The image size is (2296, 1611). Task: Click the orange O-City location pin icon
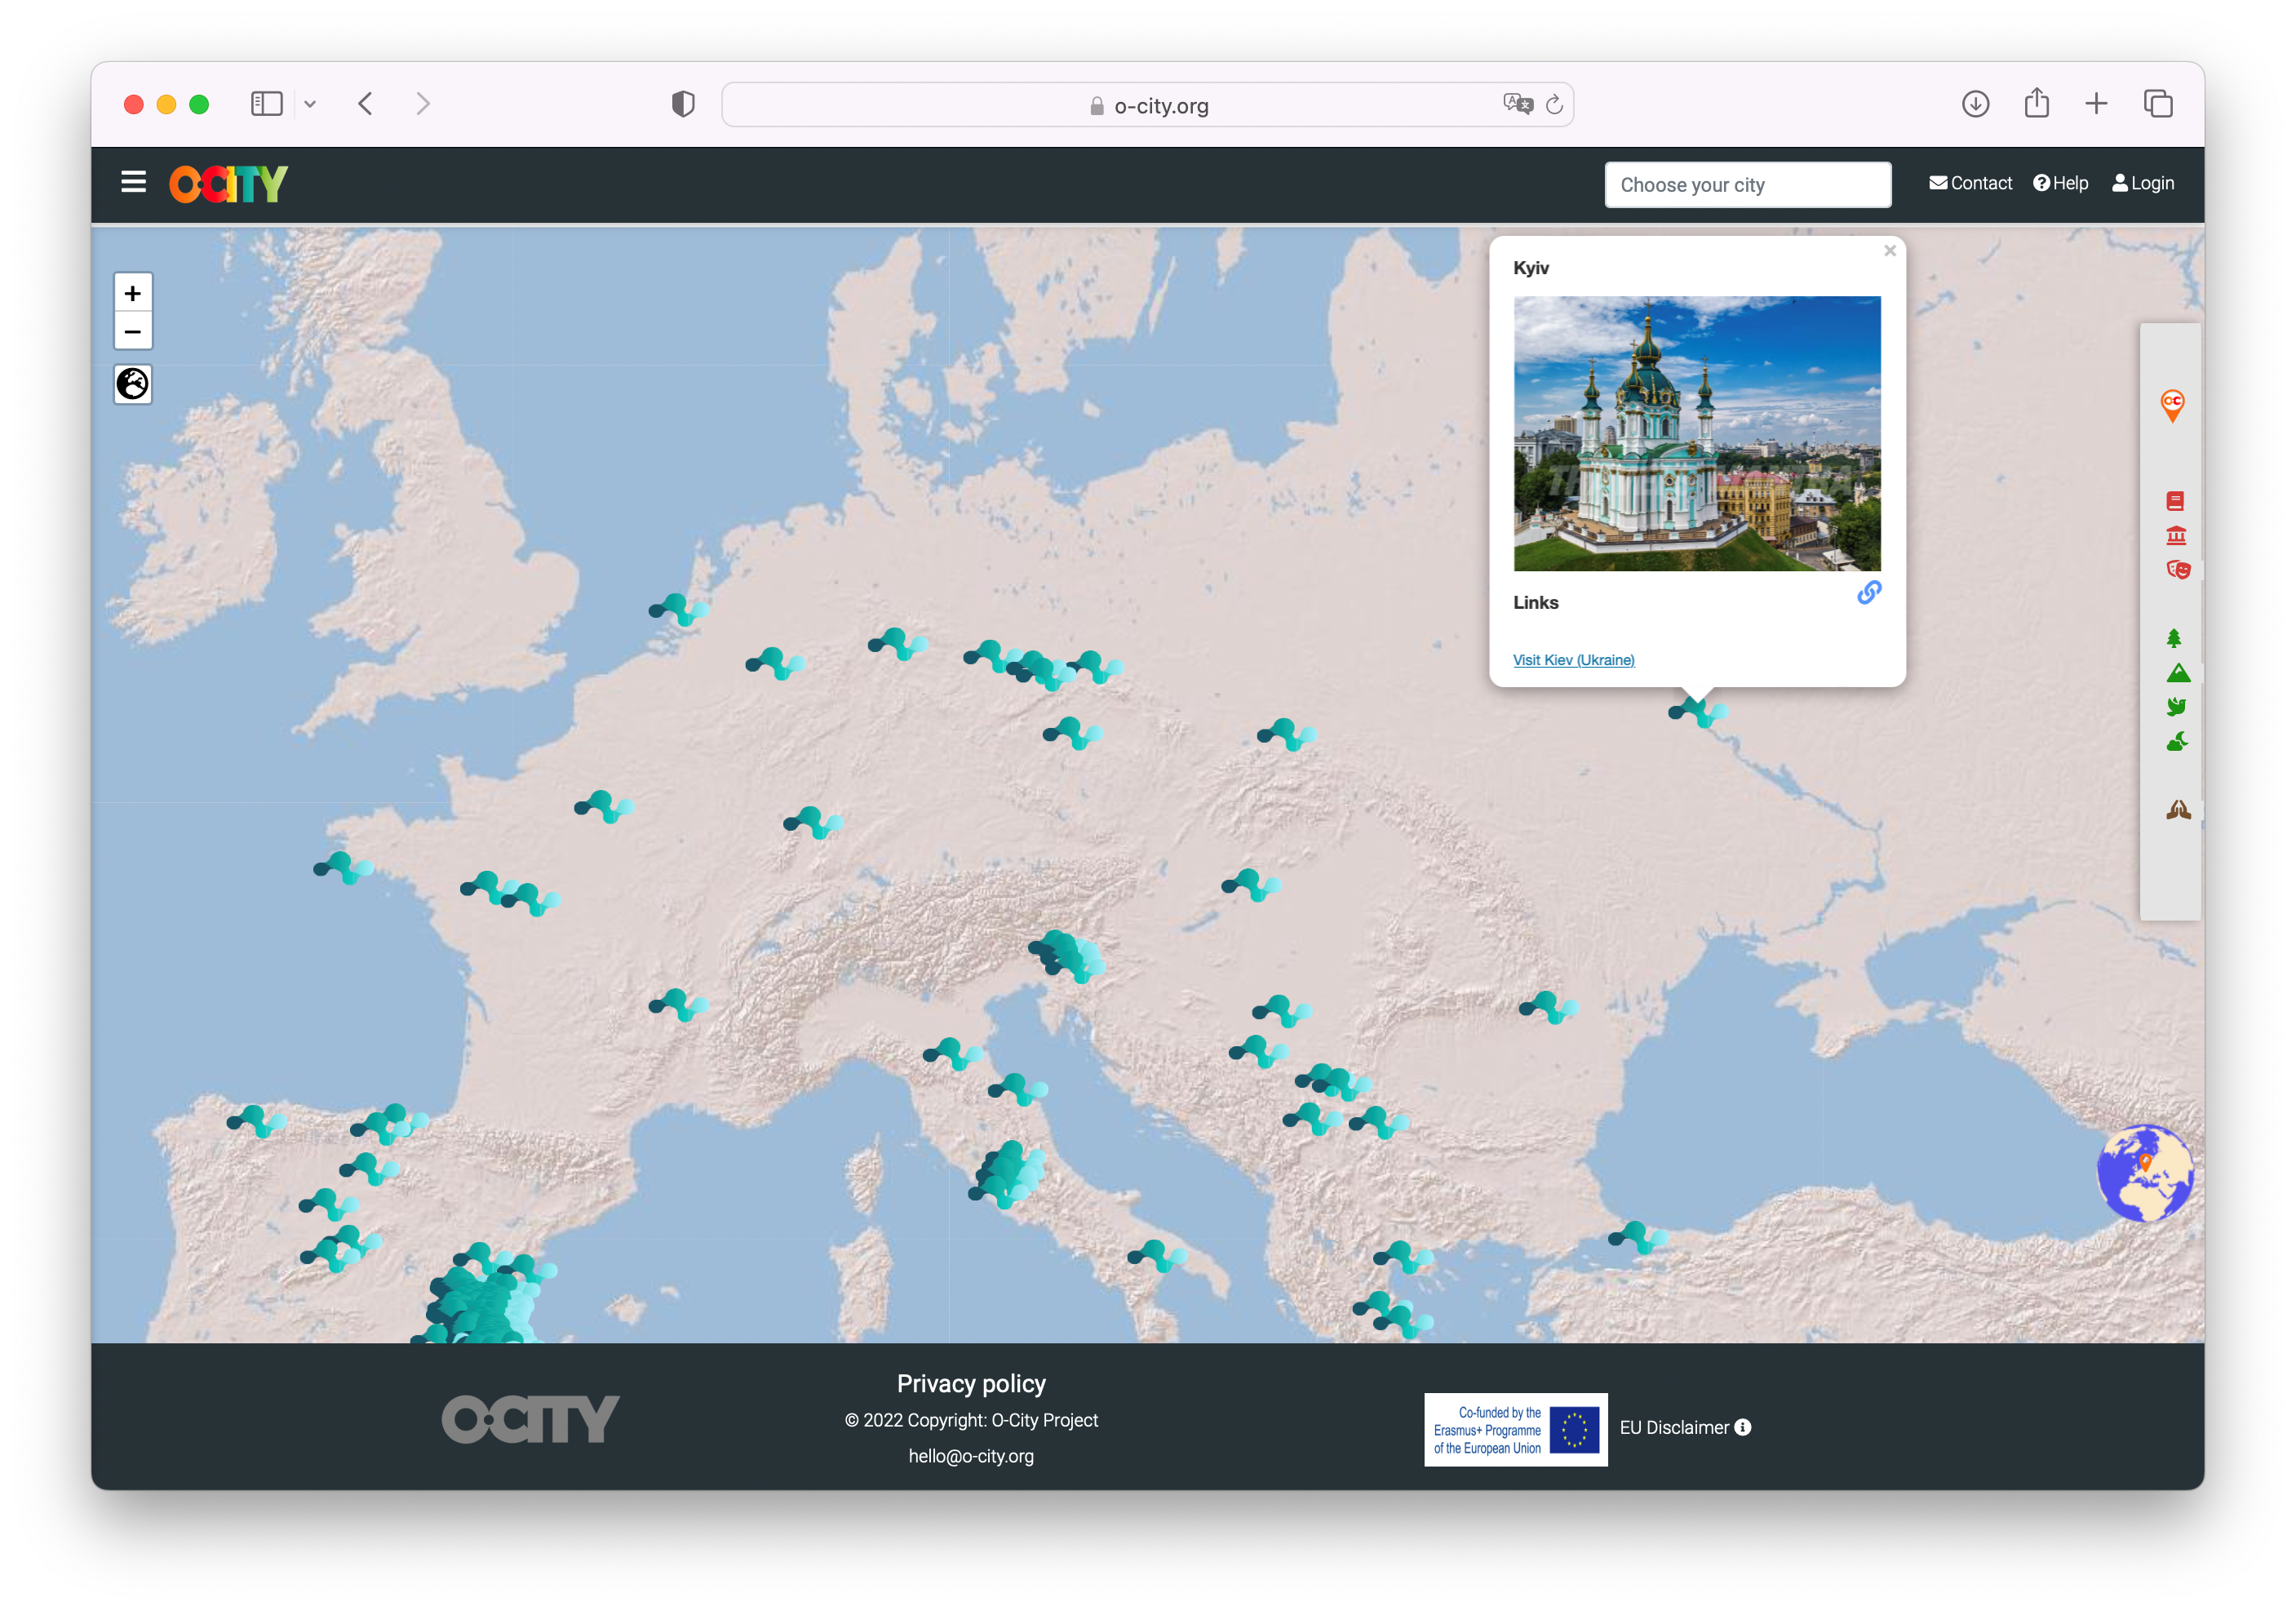pos(2172,405)
